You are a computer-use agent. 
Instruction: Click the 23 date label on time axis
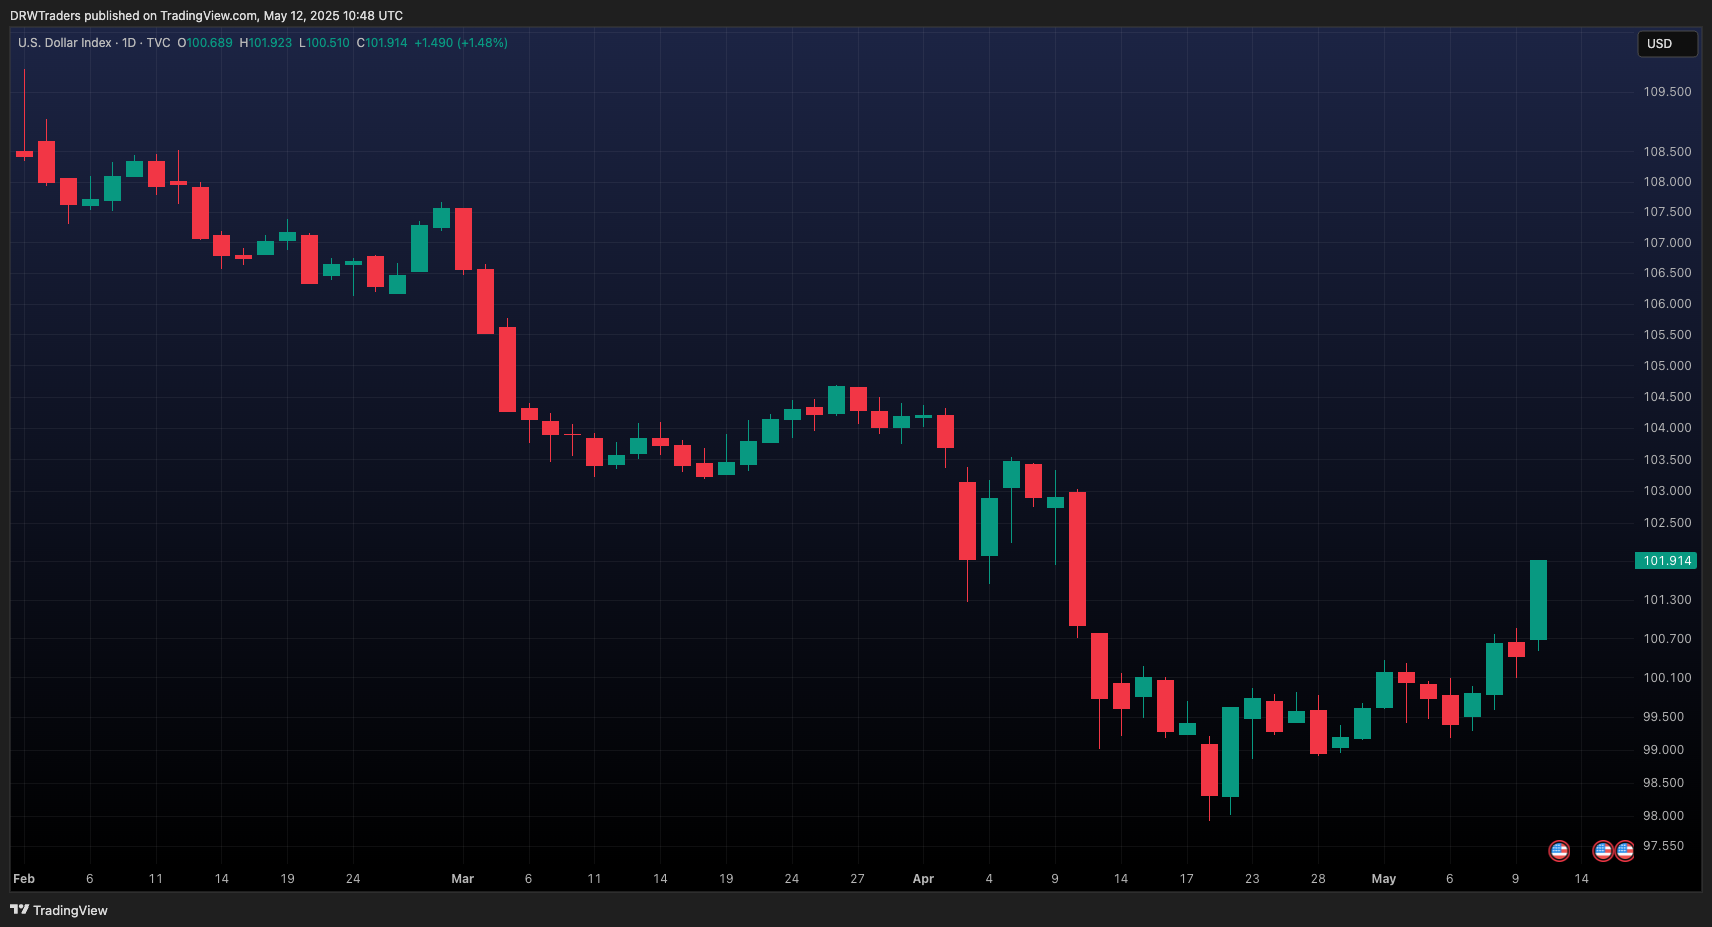click(1252, 879)
